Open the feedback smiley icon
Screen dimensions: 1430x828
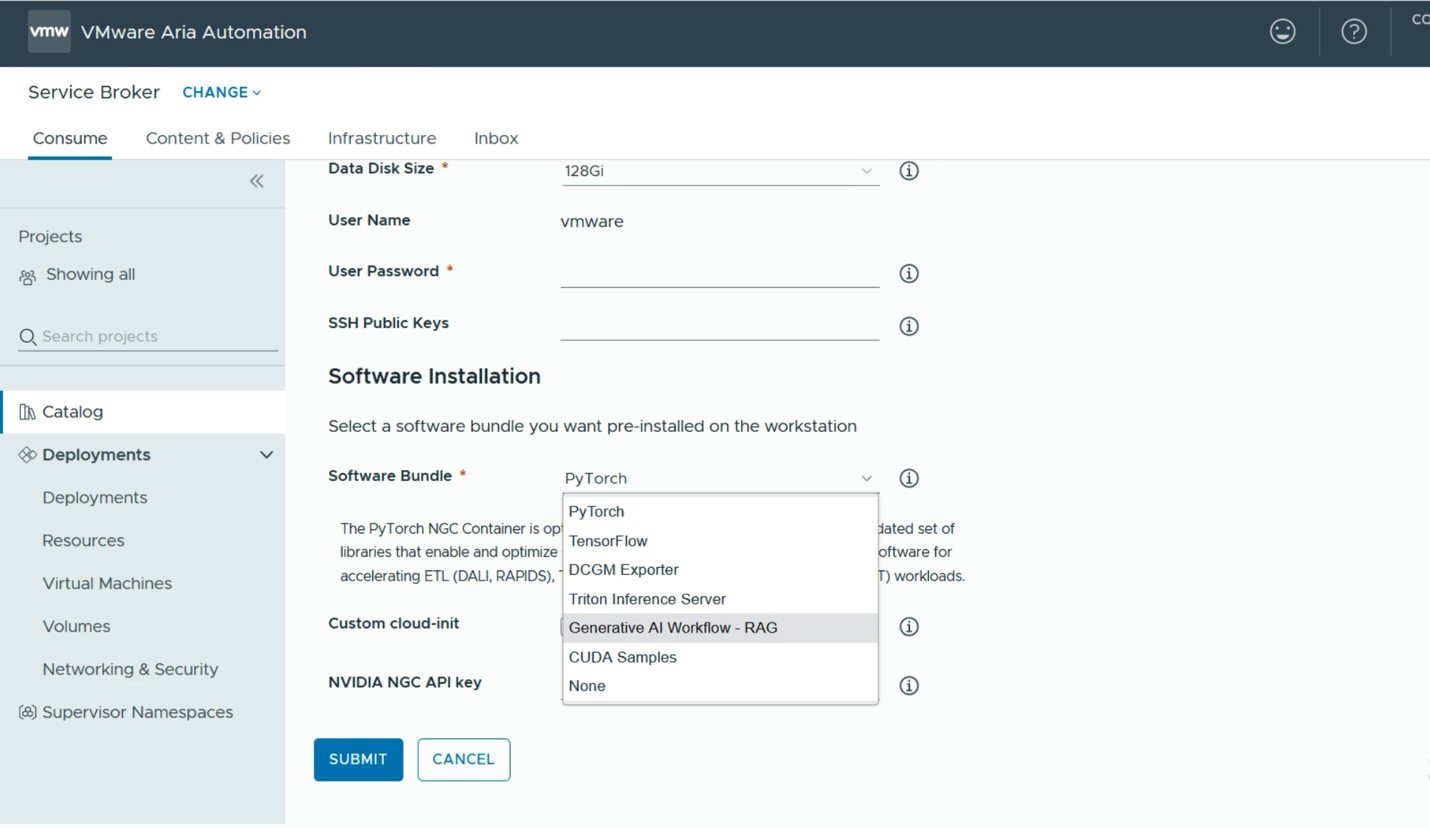pyautogui.click(x=1282, y=32)
